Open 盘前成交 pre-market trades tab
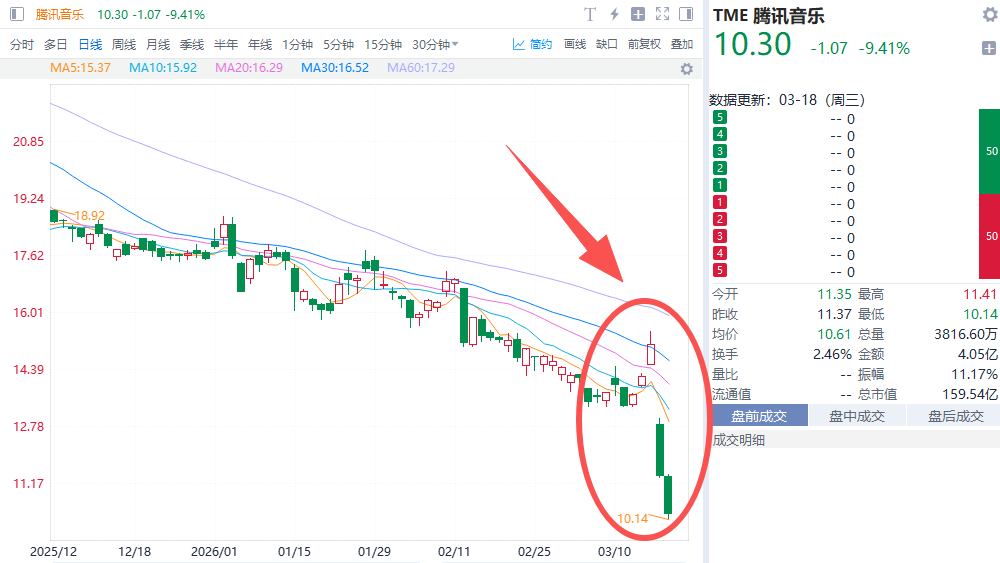The image size is (1000, 563). coord(759,416)
